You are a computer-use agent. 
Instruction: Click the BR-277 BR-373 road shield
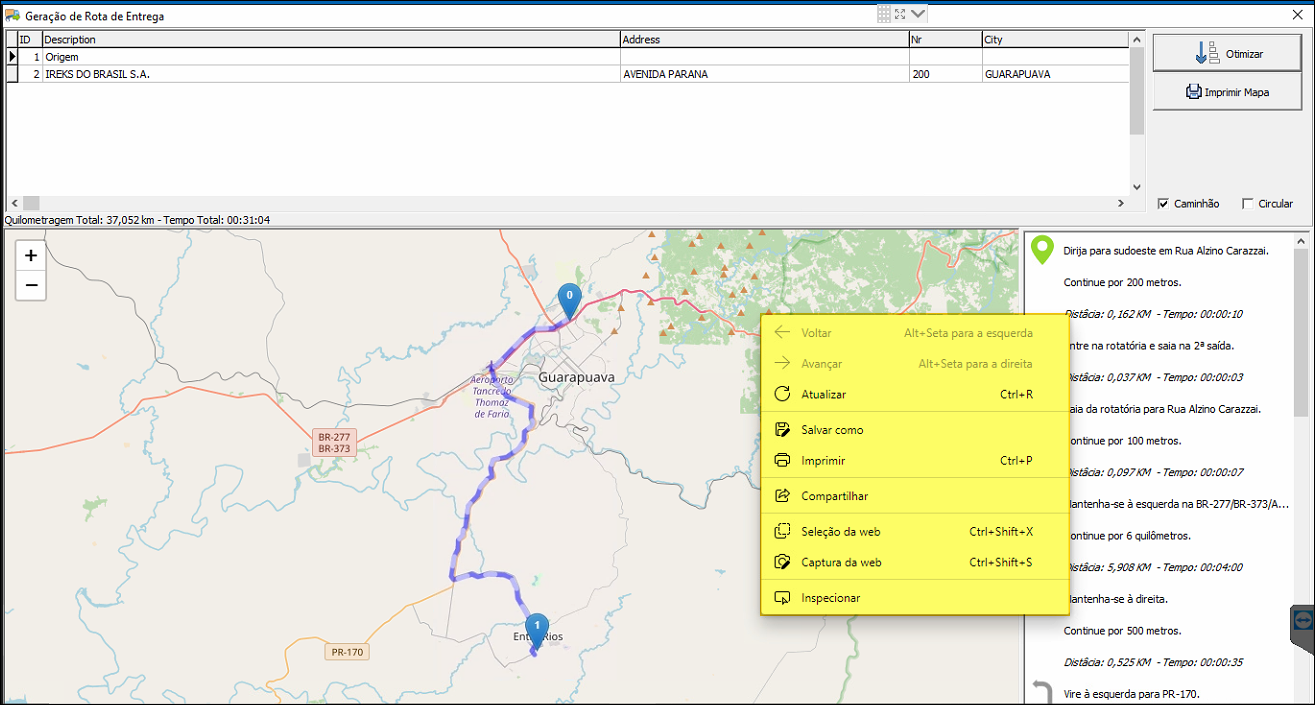click(332, 443)
